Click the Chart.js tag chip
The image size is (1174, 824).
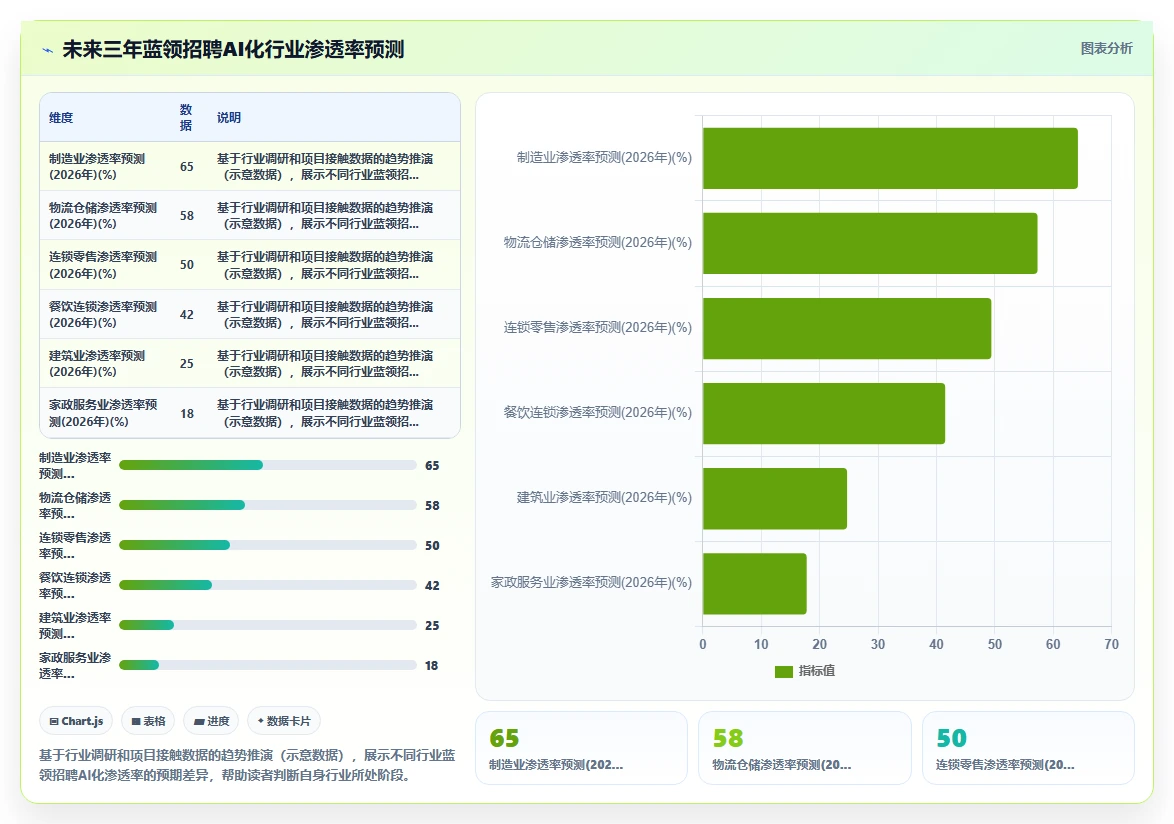pos(76,721)
